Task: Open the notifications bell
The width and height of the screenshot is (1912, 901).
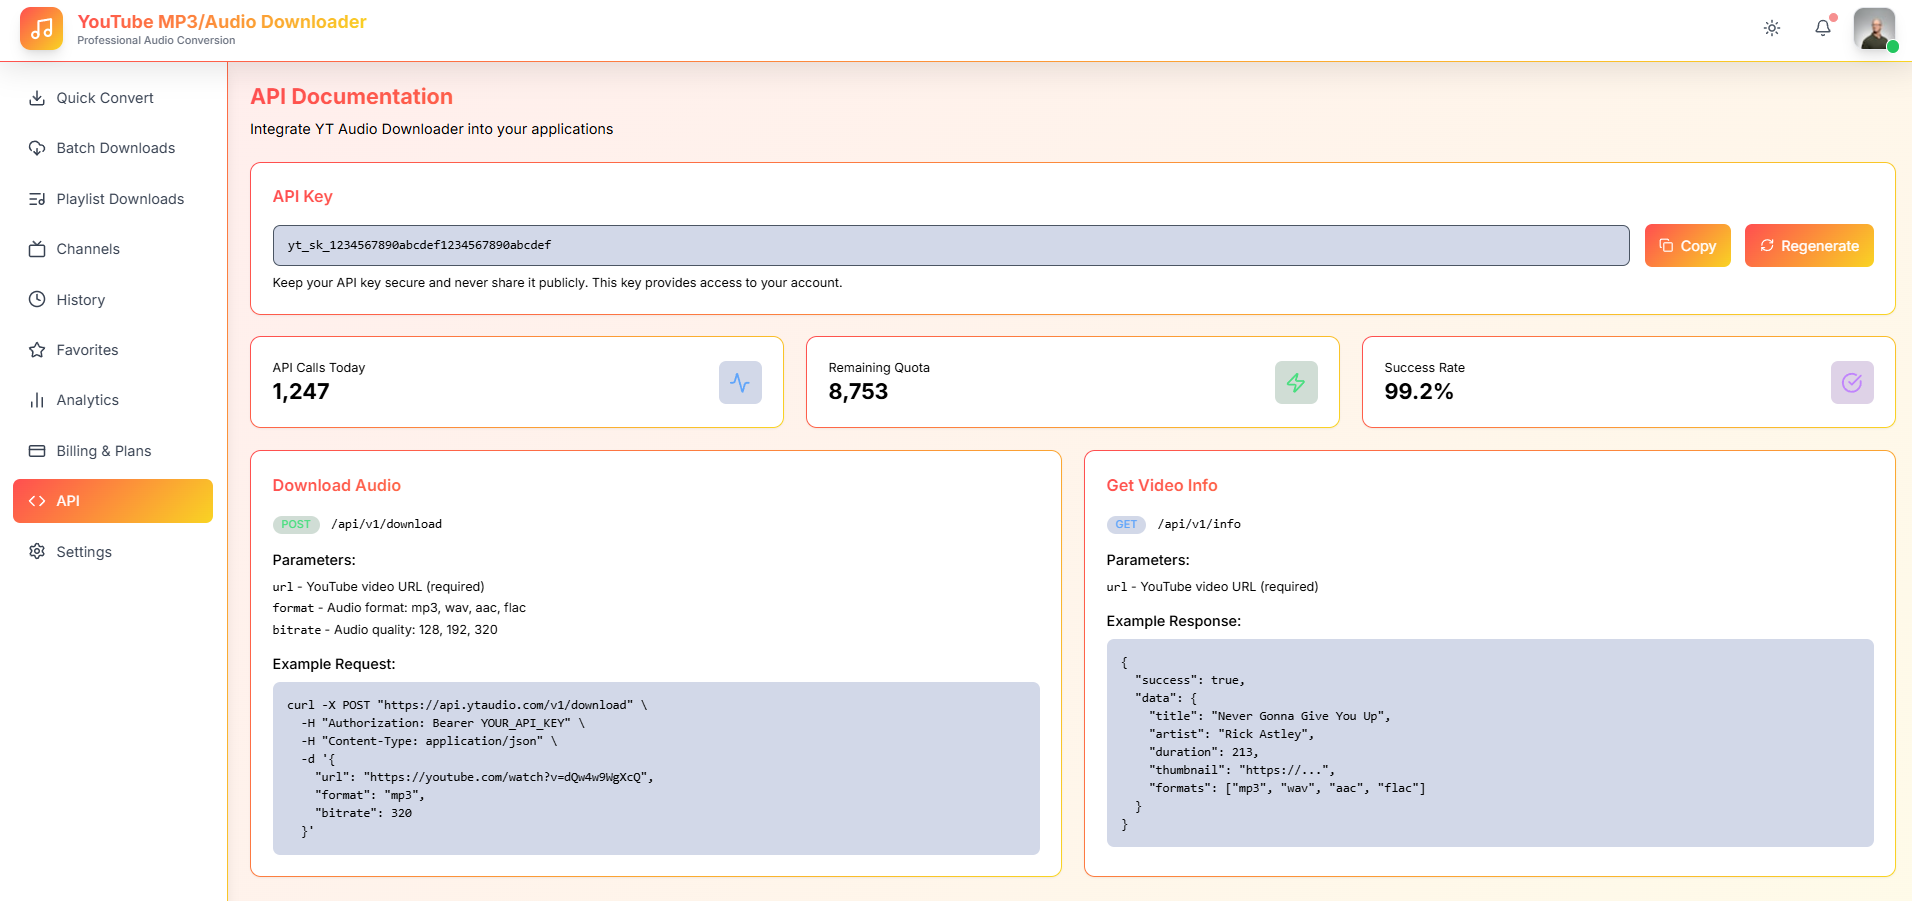Action: tap(1822, 28)
